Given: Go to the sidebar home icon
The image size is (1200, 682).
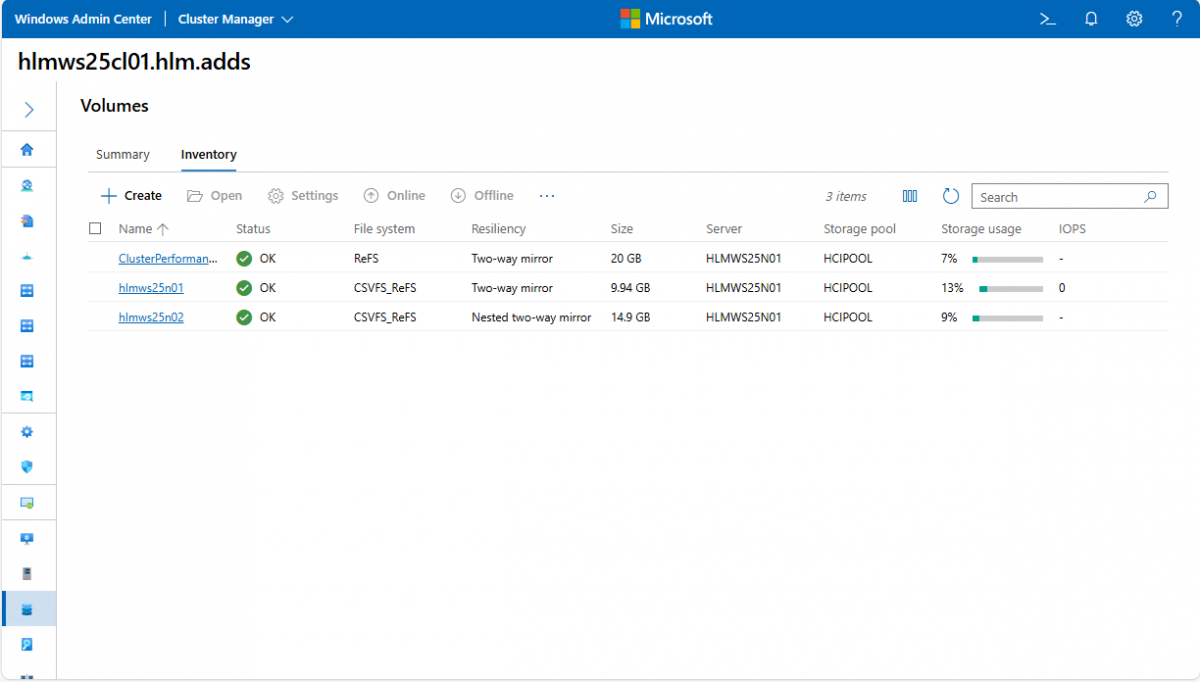Looking at the screenshot, I should point(28,150).
